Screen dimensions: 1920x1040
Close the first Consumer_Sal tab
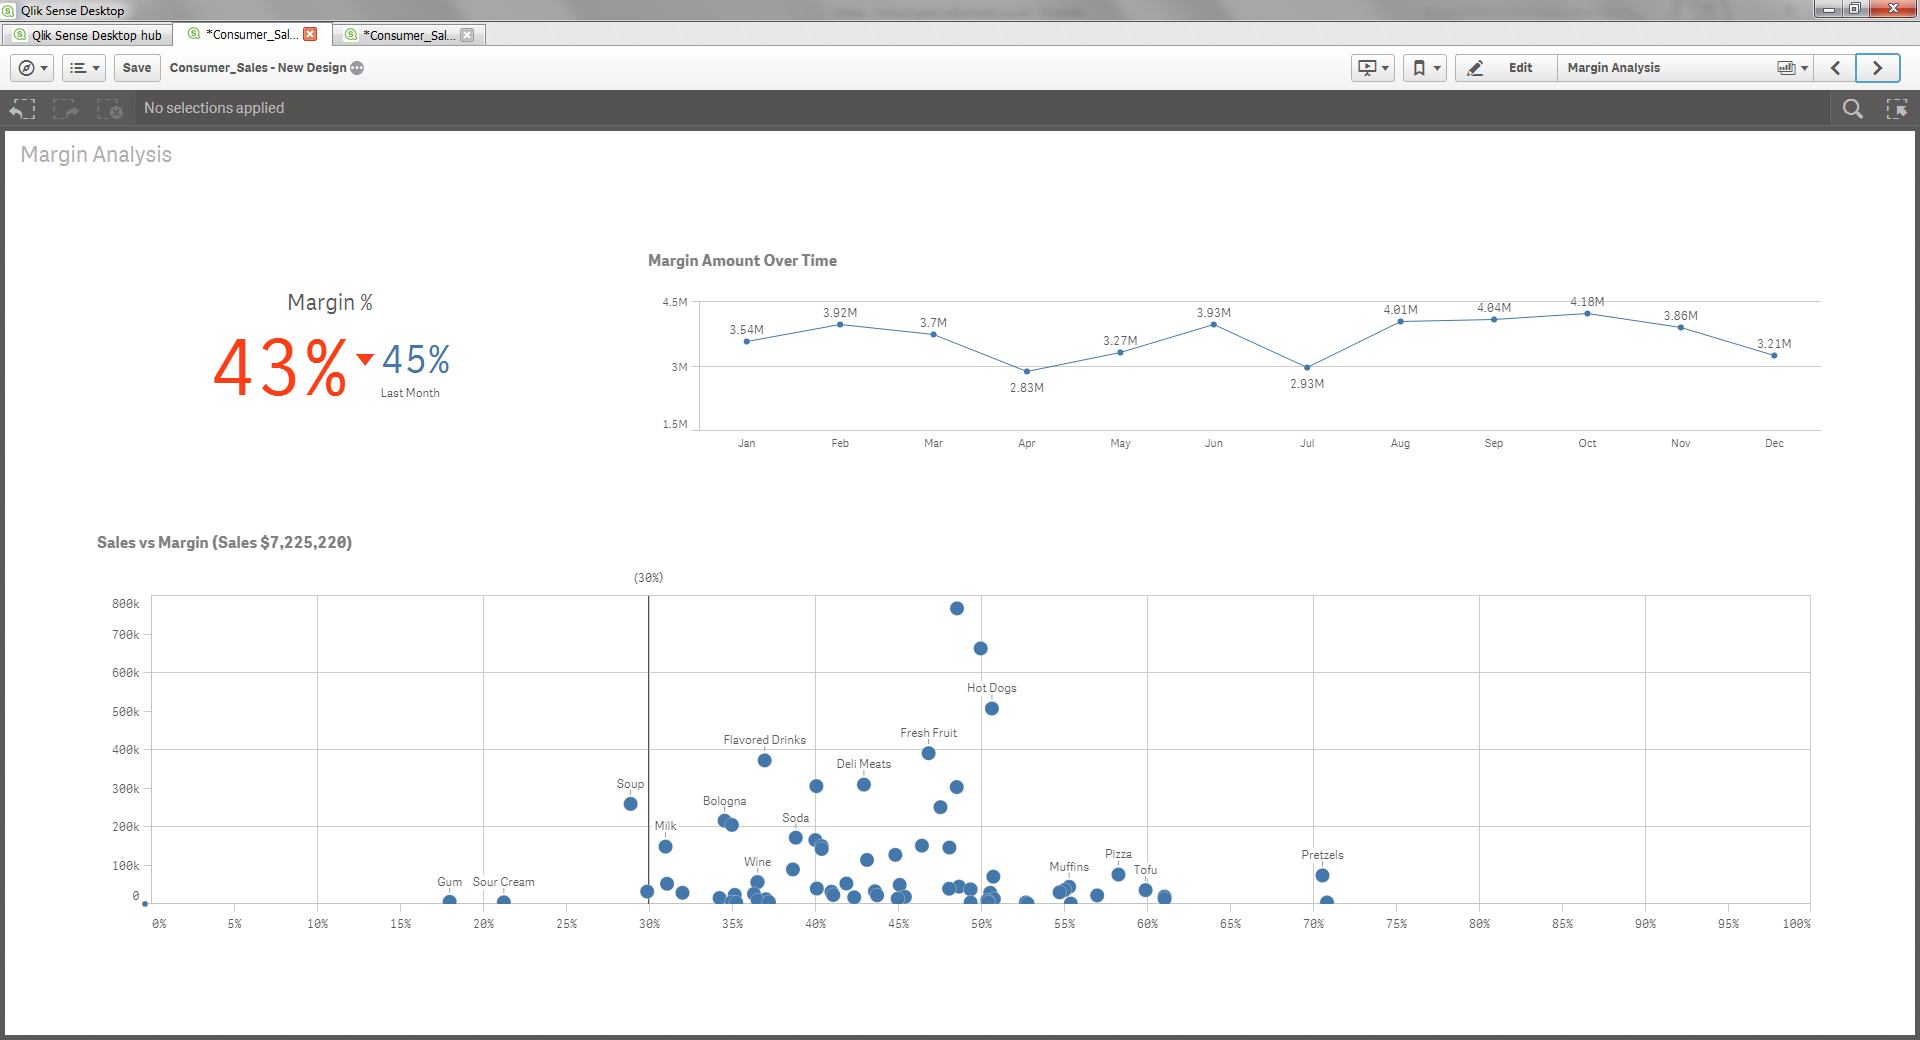click(x=311, y=34)
